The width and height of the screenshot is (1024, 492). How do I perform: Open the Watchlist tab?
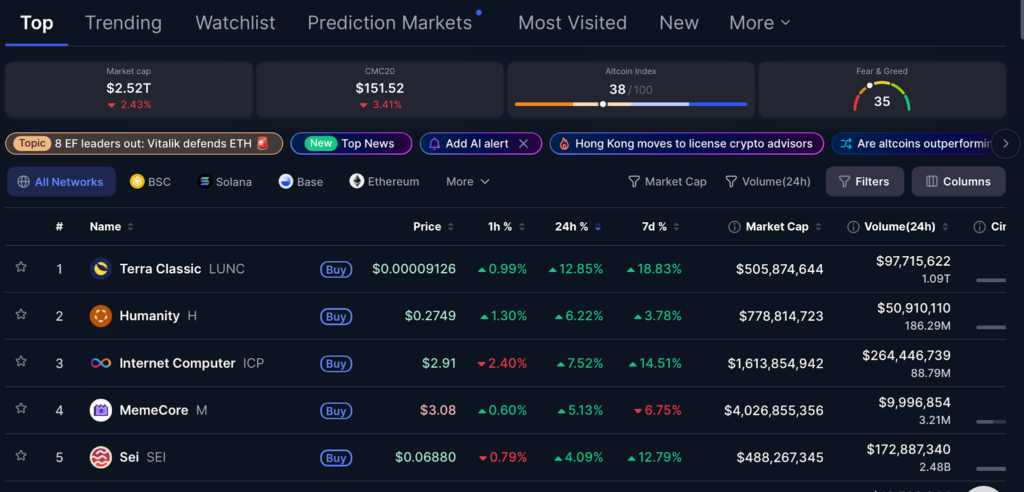(235, 23)
